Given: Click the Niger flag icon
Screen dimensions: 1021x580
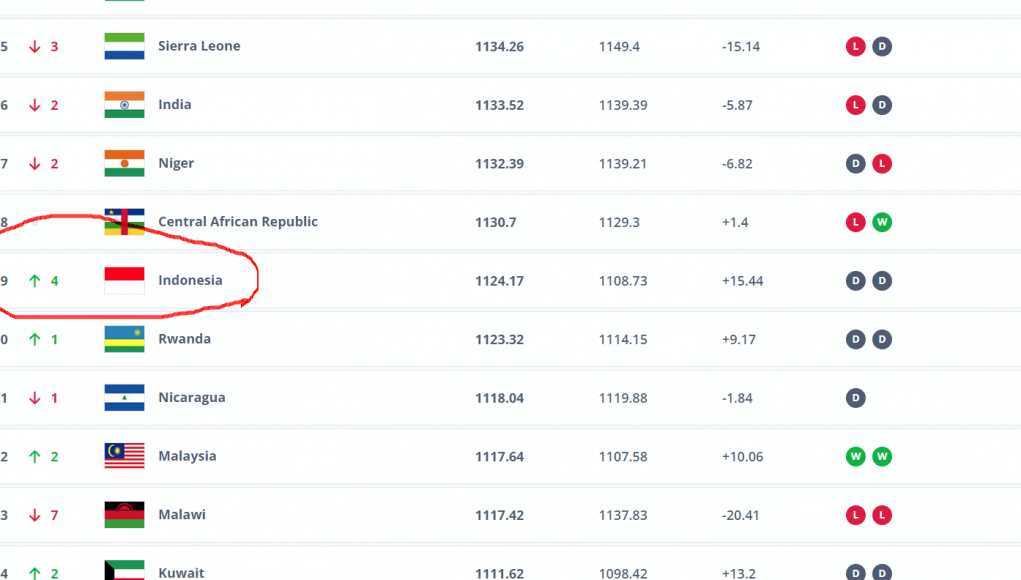Looking at the screenshot, I should [124, 163].
